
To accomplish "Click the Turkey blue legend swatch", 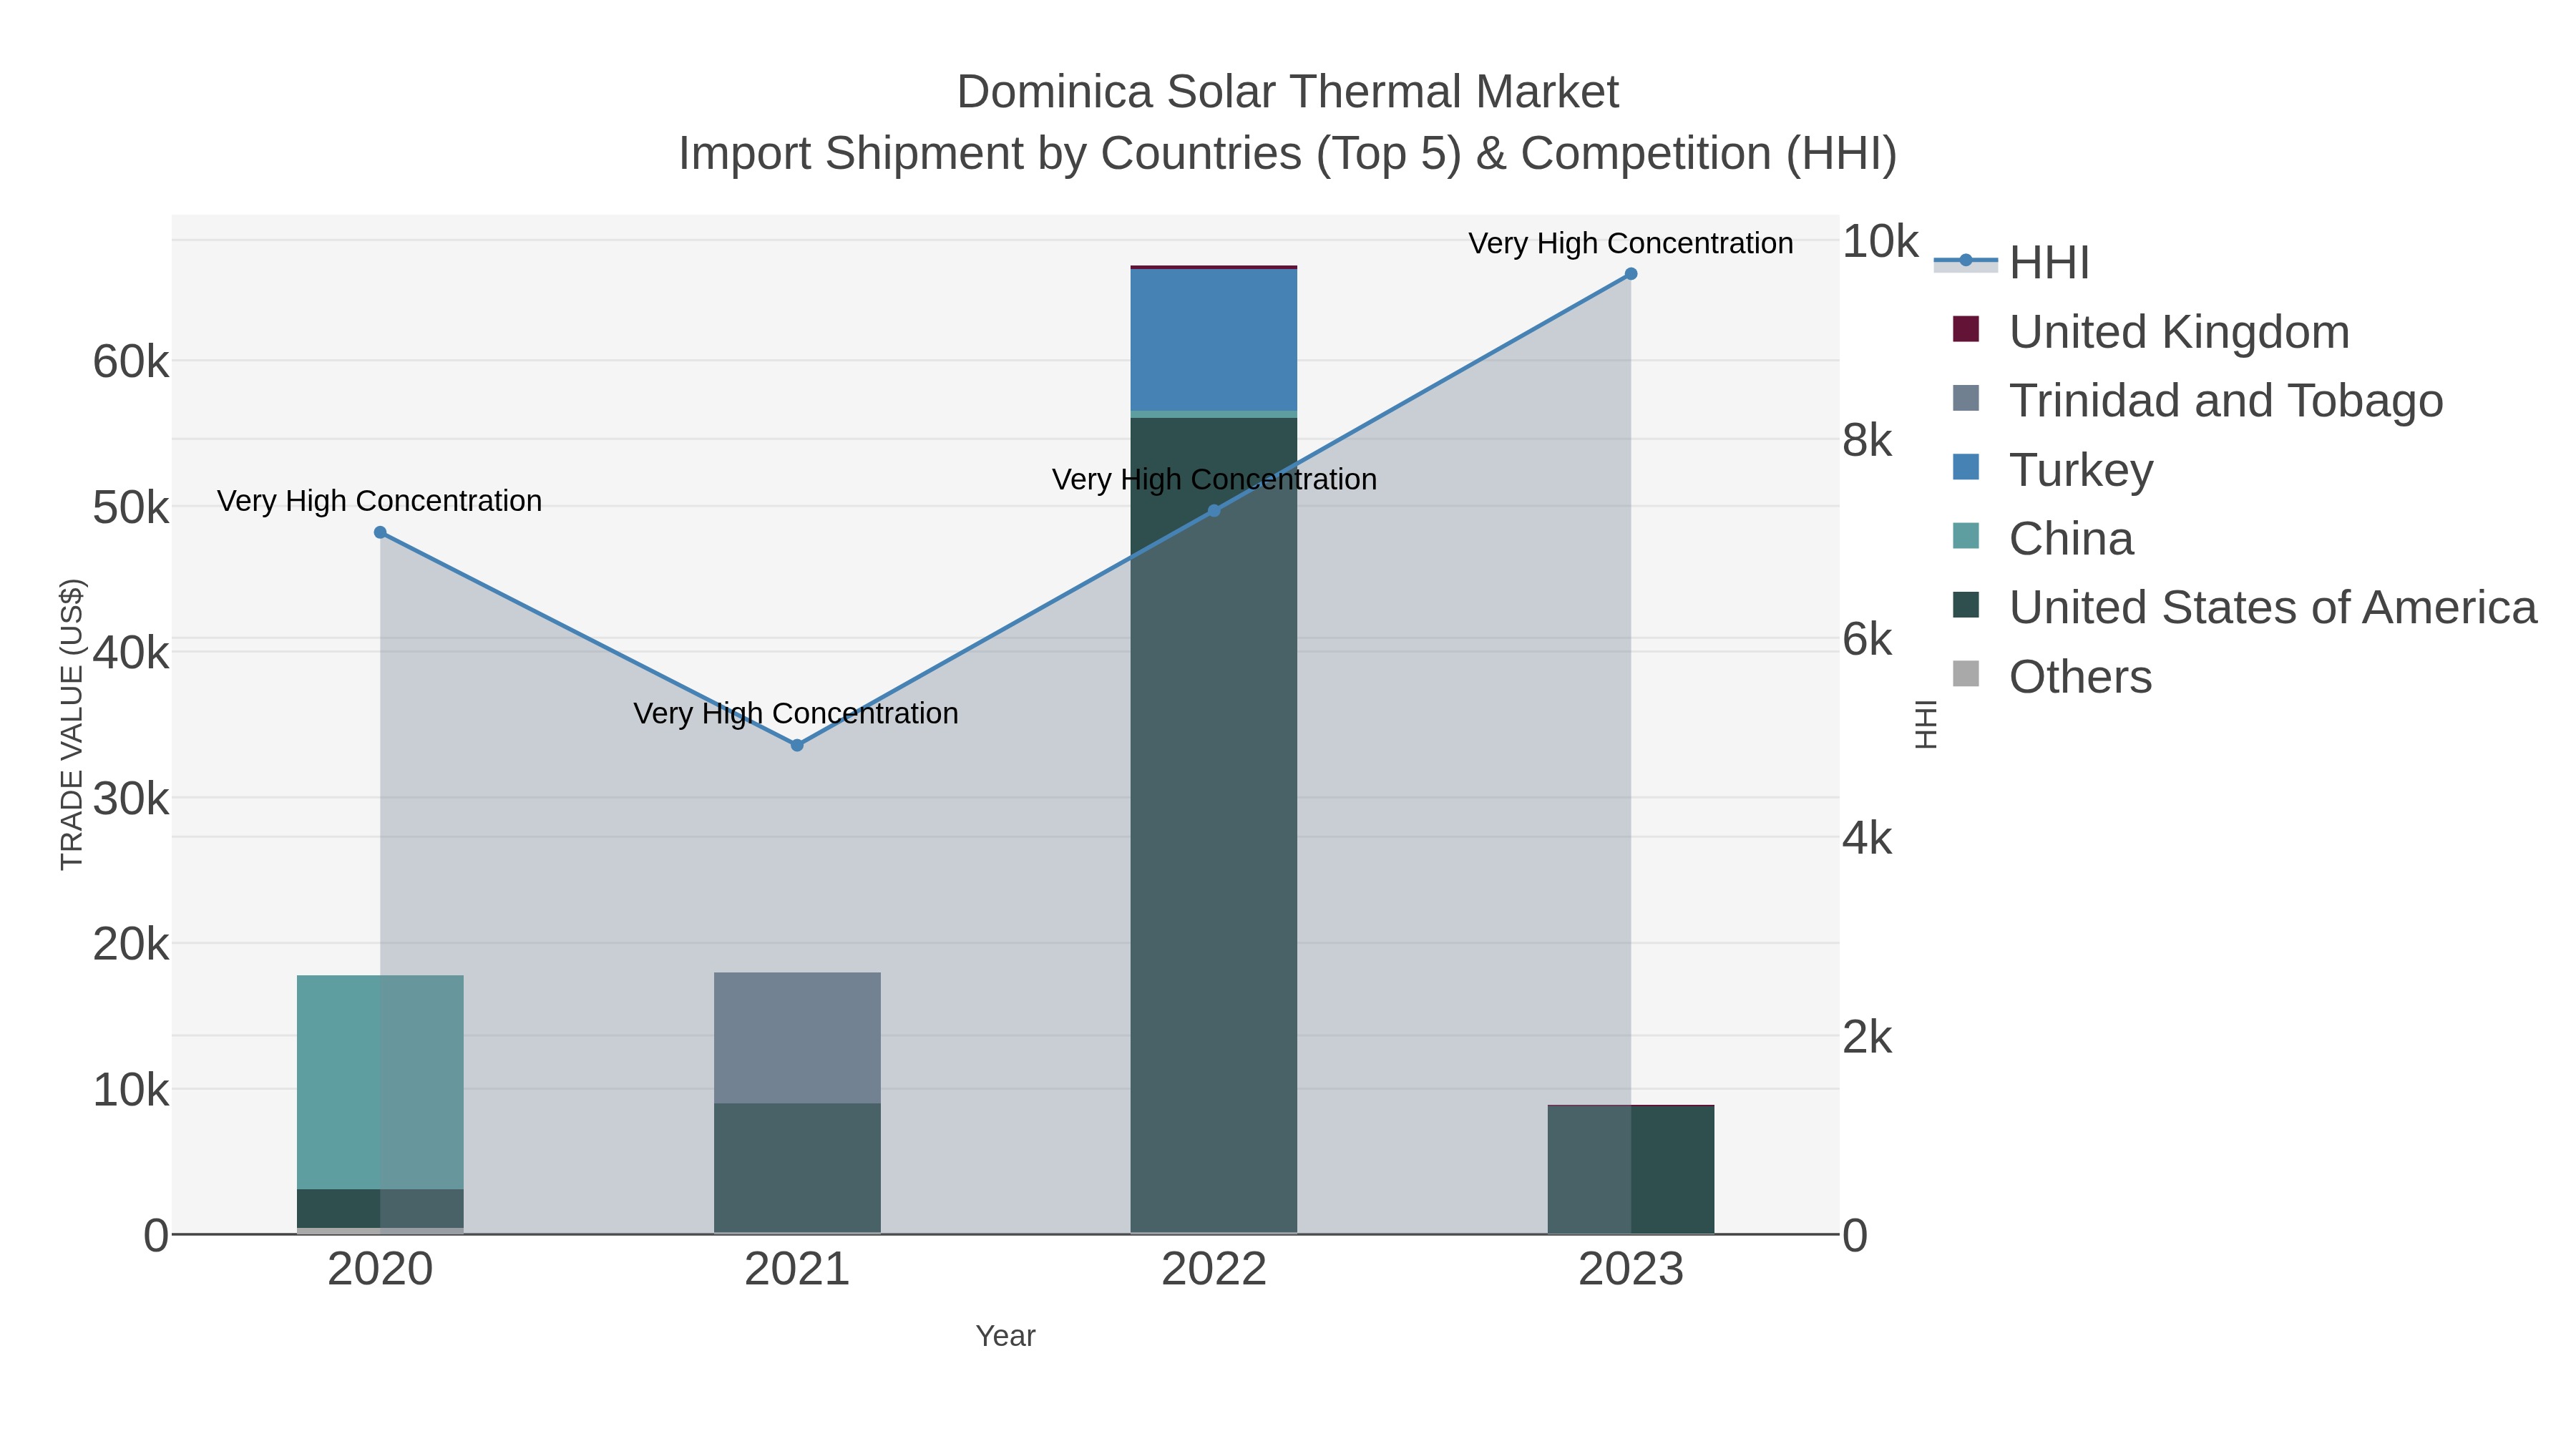I will [x=1966, y=467].
